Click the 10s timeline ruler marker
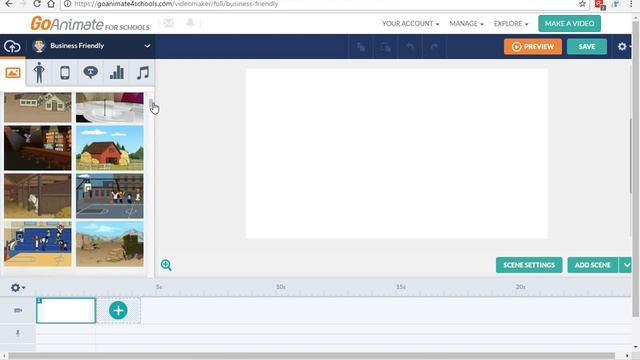Viewport: 640px width, 360px height. click(x=281, y=287)
